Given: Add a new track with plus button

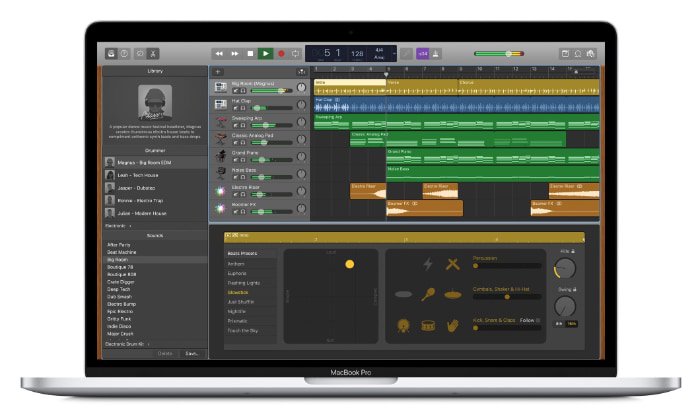Looking at the screenshot, I should [218, 71].
